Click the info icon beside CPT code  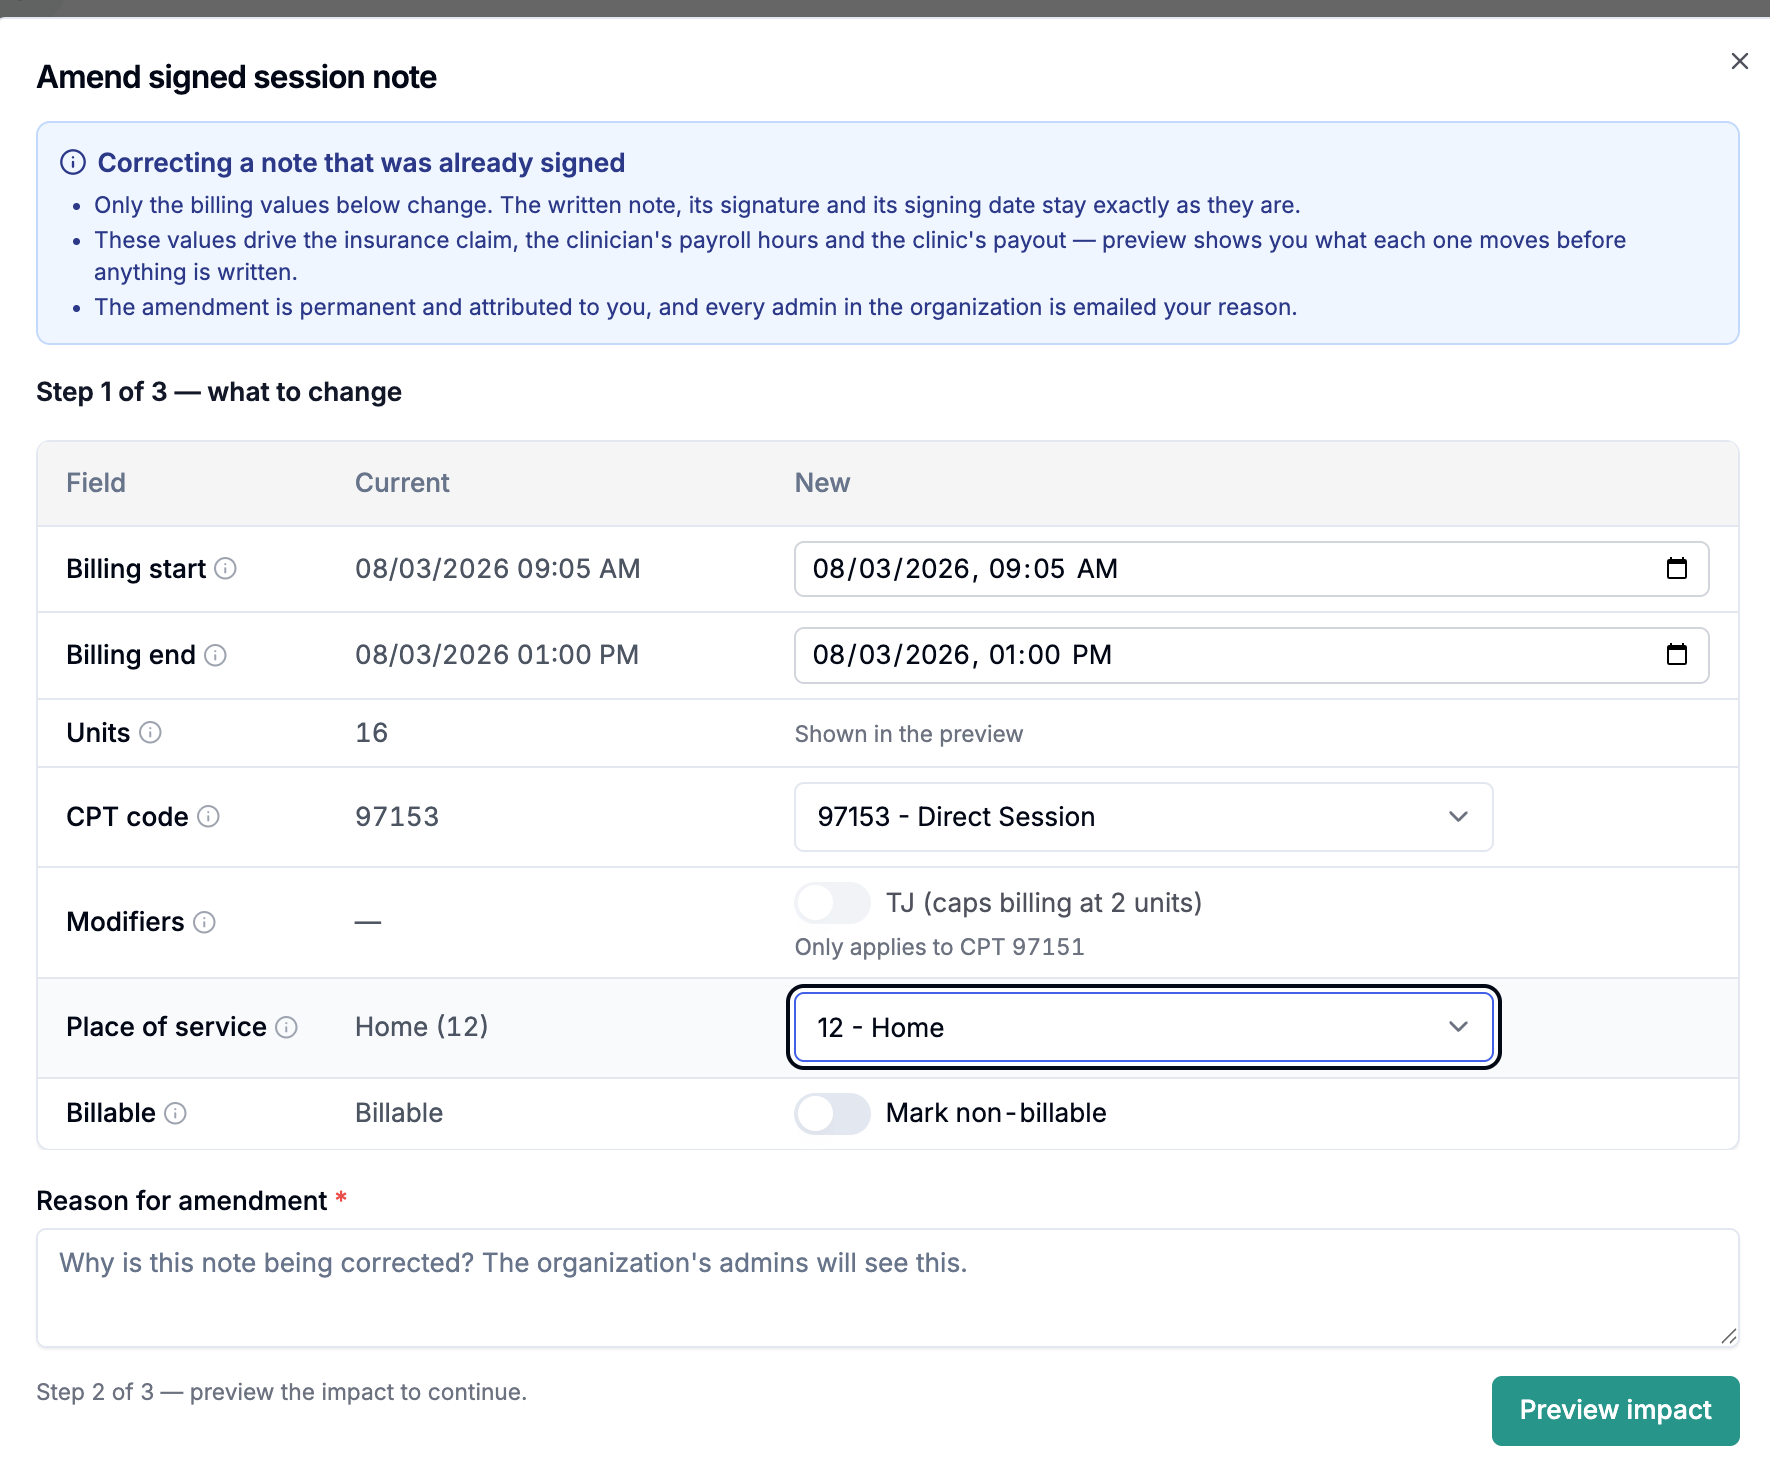[x=208, y=817]
